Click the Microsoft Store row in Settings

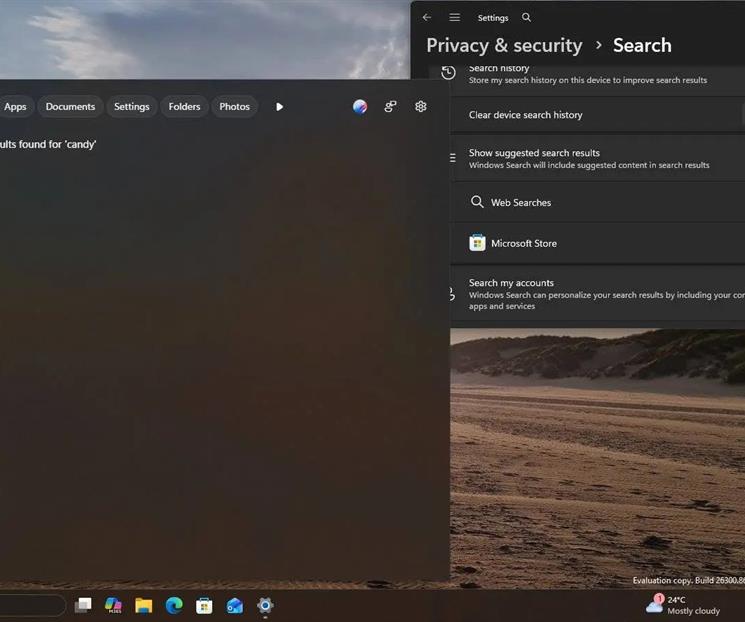(x=598, y=243)
